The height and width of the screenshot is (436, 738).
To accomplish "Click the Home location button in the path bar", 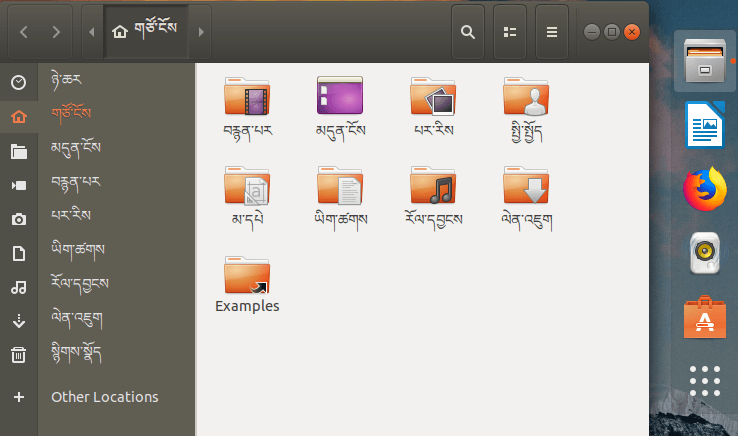I will click(147, 31).
